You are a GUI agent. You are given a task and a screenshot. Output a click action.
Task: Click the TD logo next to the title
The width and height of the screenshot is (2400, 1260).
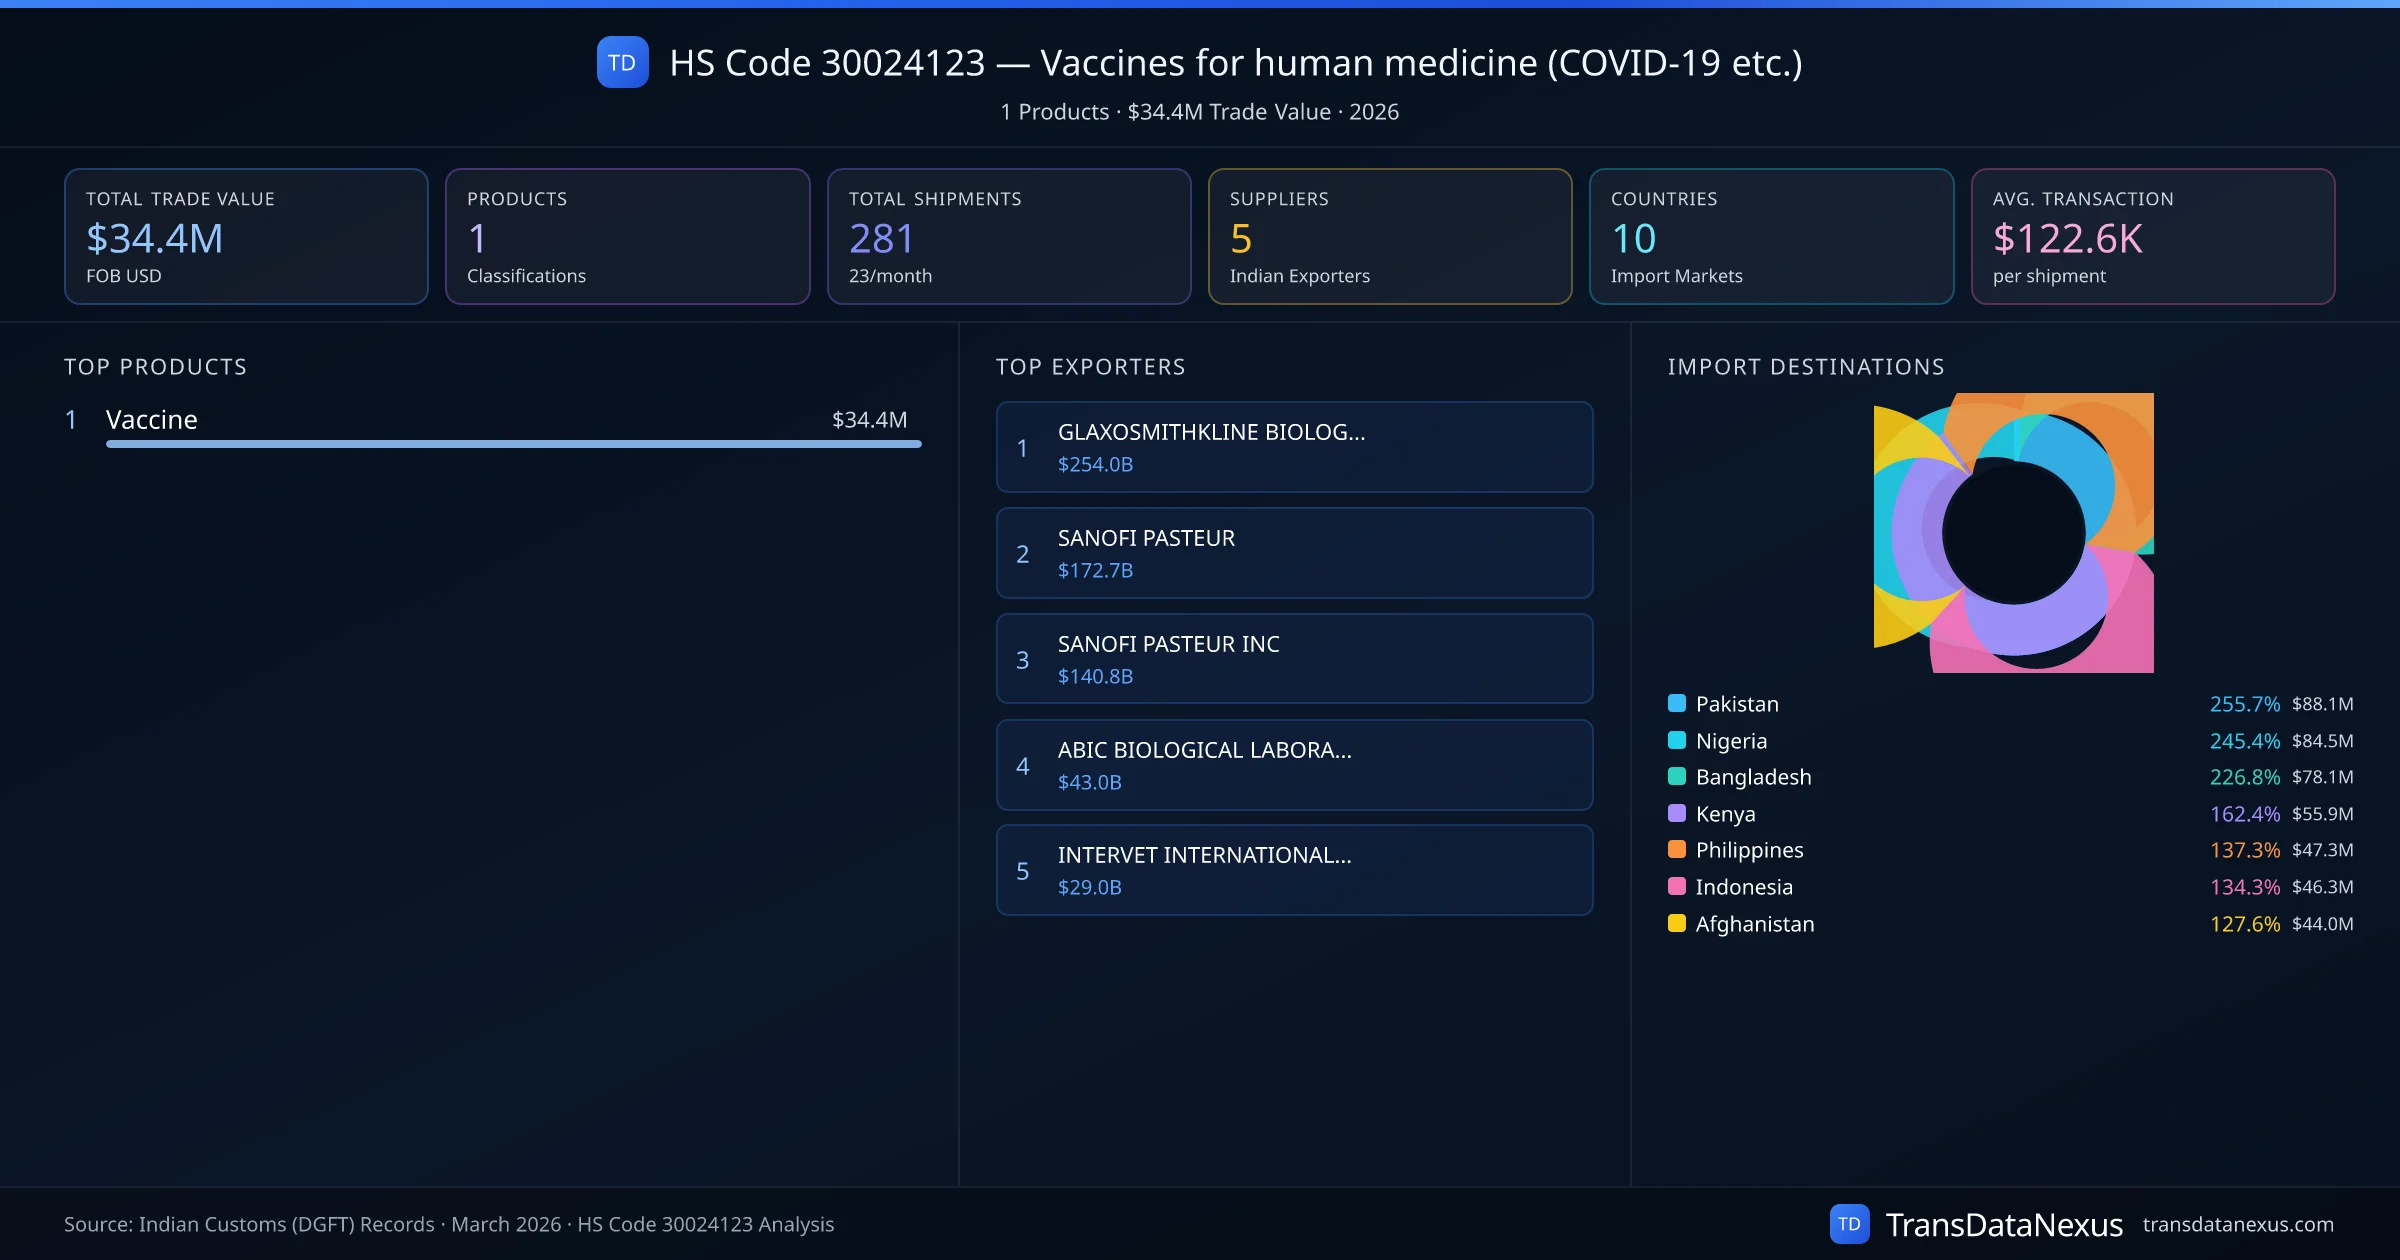[622, 63]
